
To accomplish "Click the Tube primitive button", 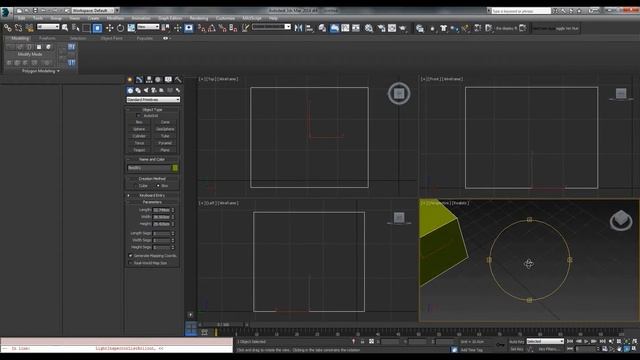I will click(x=165, y=136).
